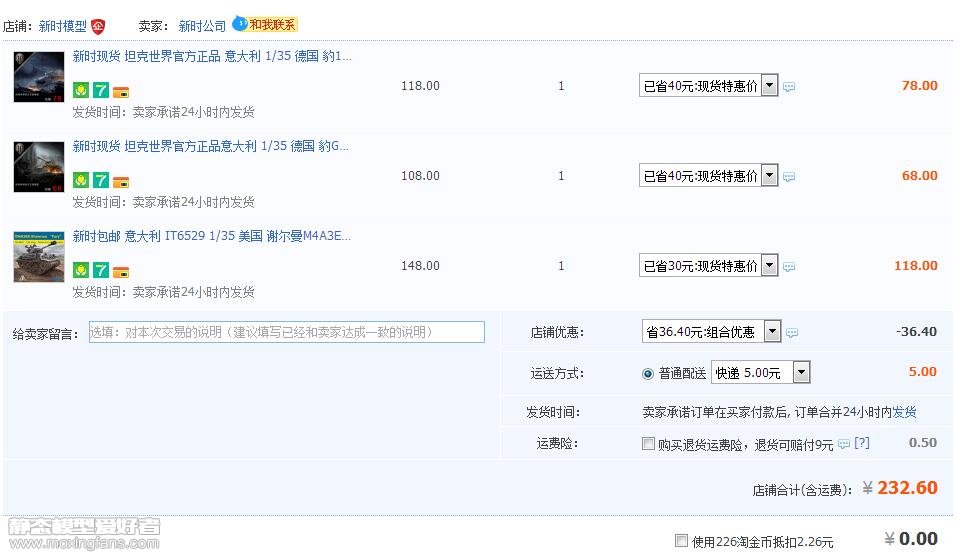Open store link 新时模型
This screenshot has width=958, height=558.
[62, 26]
